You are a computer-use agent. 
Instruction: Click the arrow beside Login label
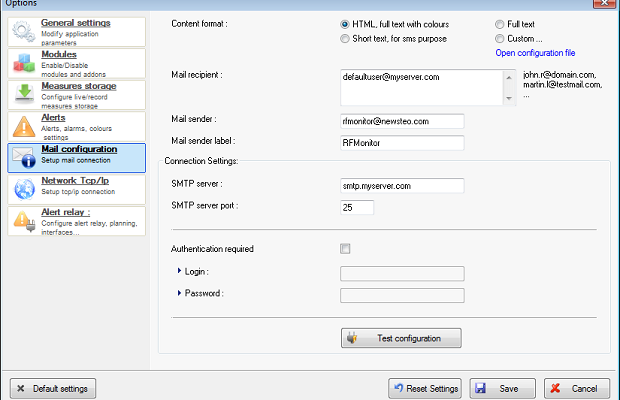pyautogui.click(x=179, y=271)
